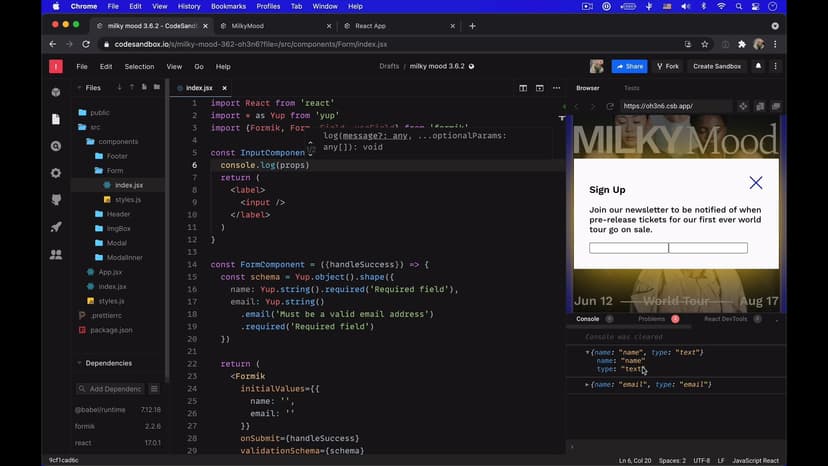Expand the Header folder in file tree
Viewport: 828px width, 466px height.
pyautogui.click(x=118, y=214)
